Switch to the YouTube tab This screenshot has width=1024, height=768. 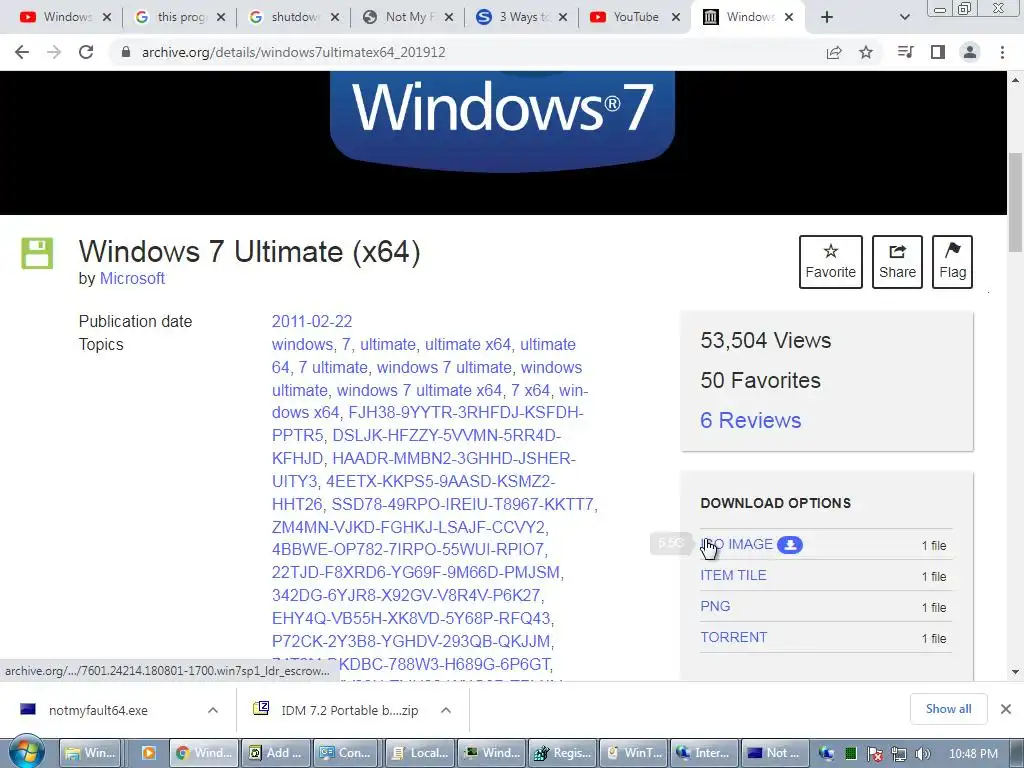click(626, 17)
